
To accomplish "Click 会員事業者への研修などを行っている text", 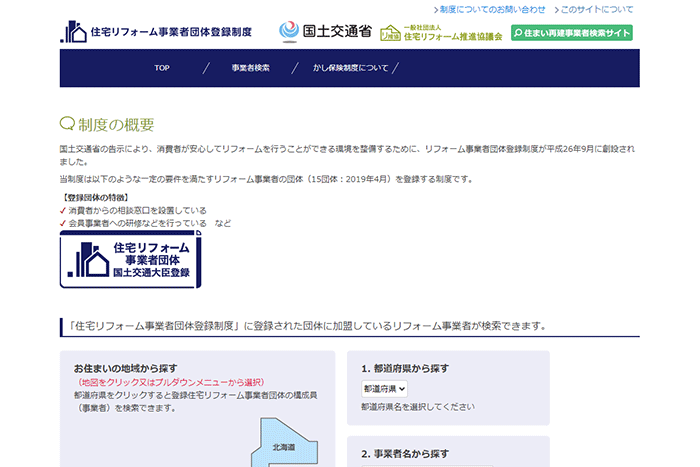I will [138, 223].
